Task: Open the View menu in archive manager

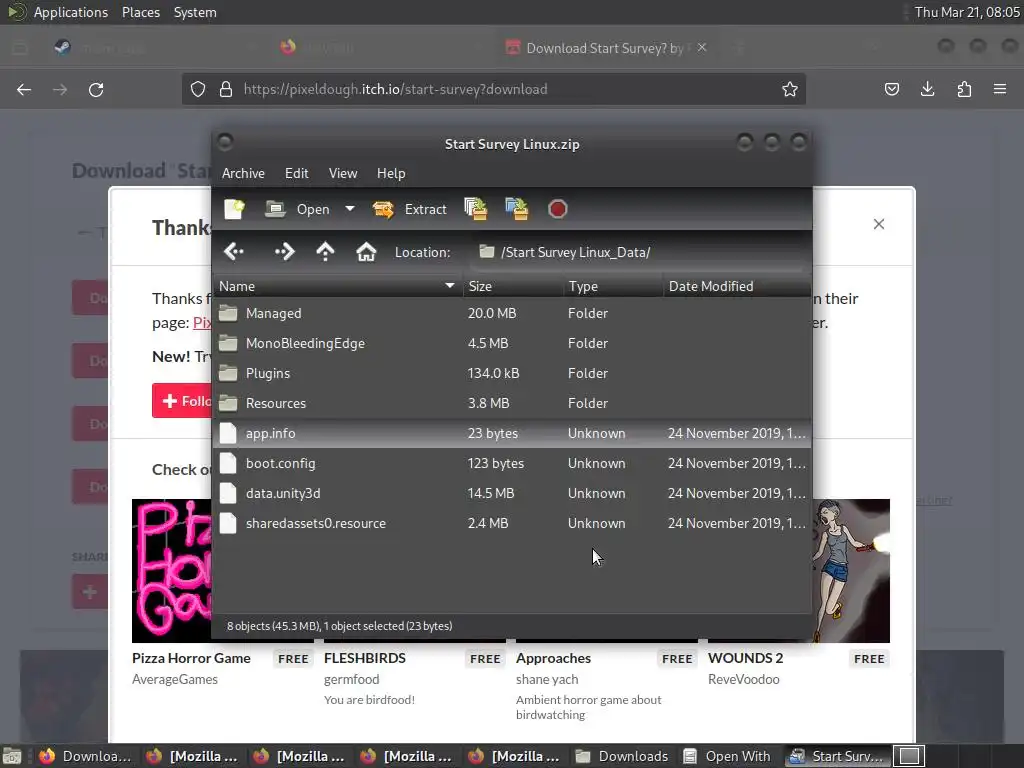Action: click(343, 173)
